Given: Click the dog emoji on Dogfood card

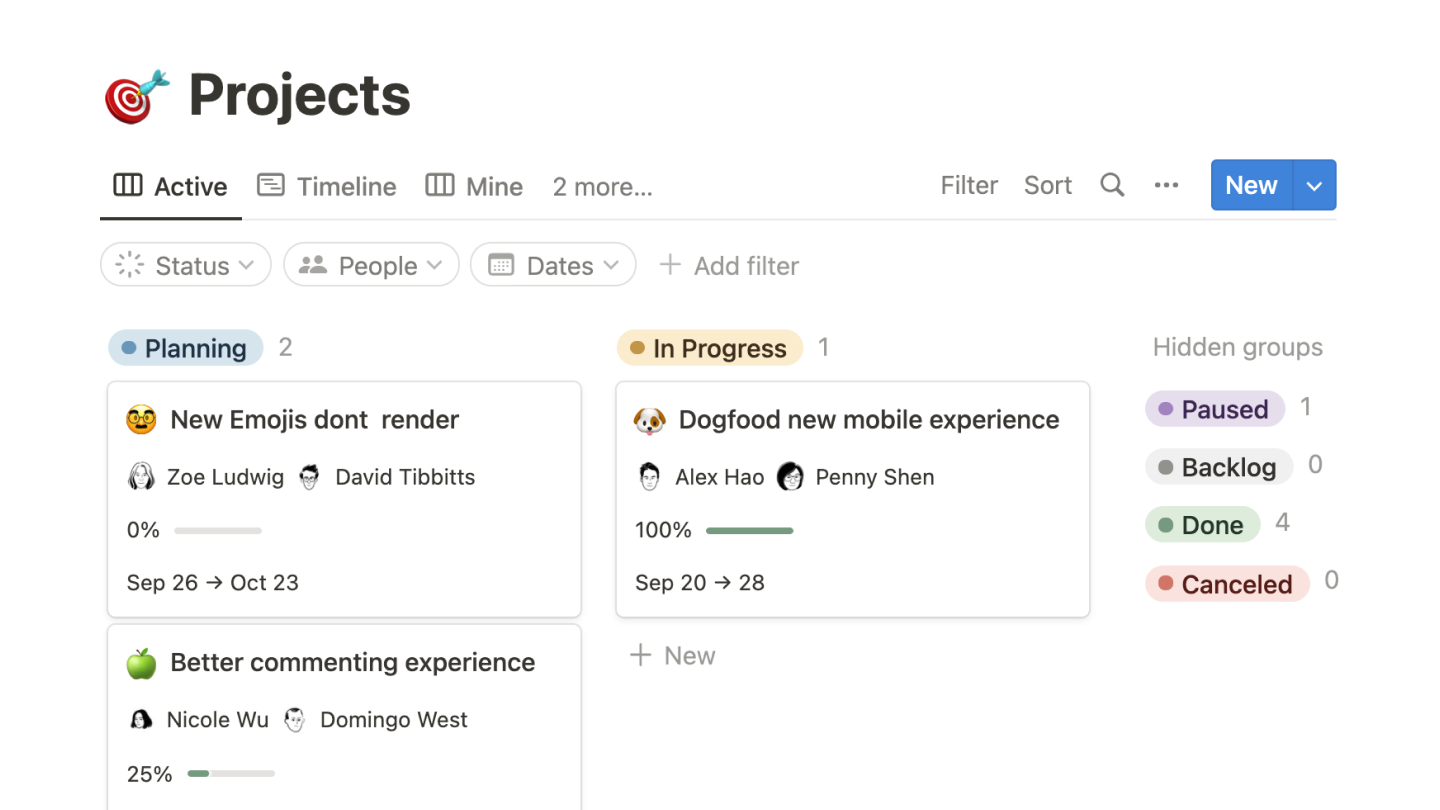Looking at the screenshot, I should (x=650, y=420).
